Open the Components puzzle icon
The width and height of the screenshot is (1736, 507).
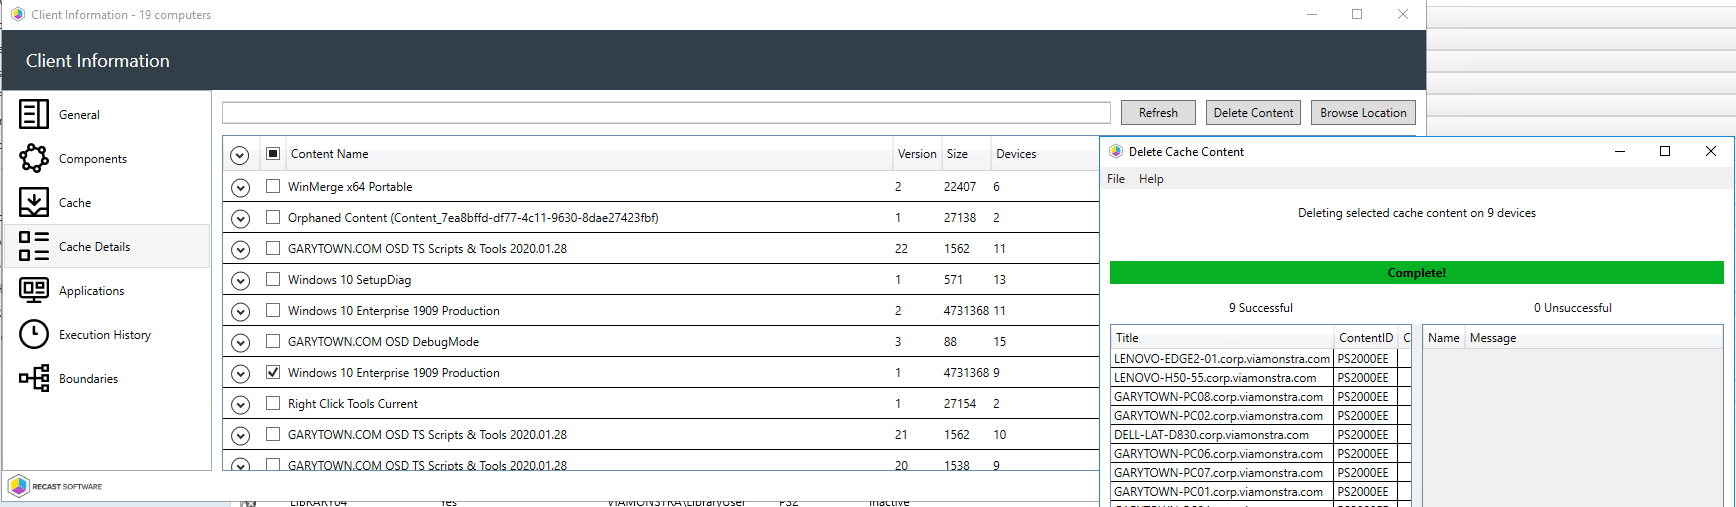click(x=34, y=158)
